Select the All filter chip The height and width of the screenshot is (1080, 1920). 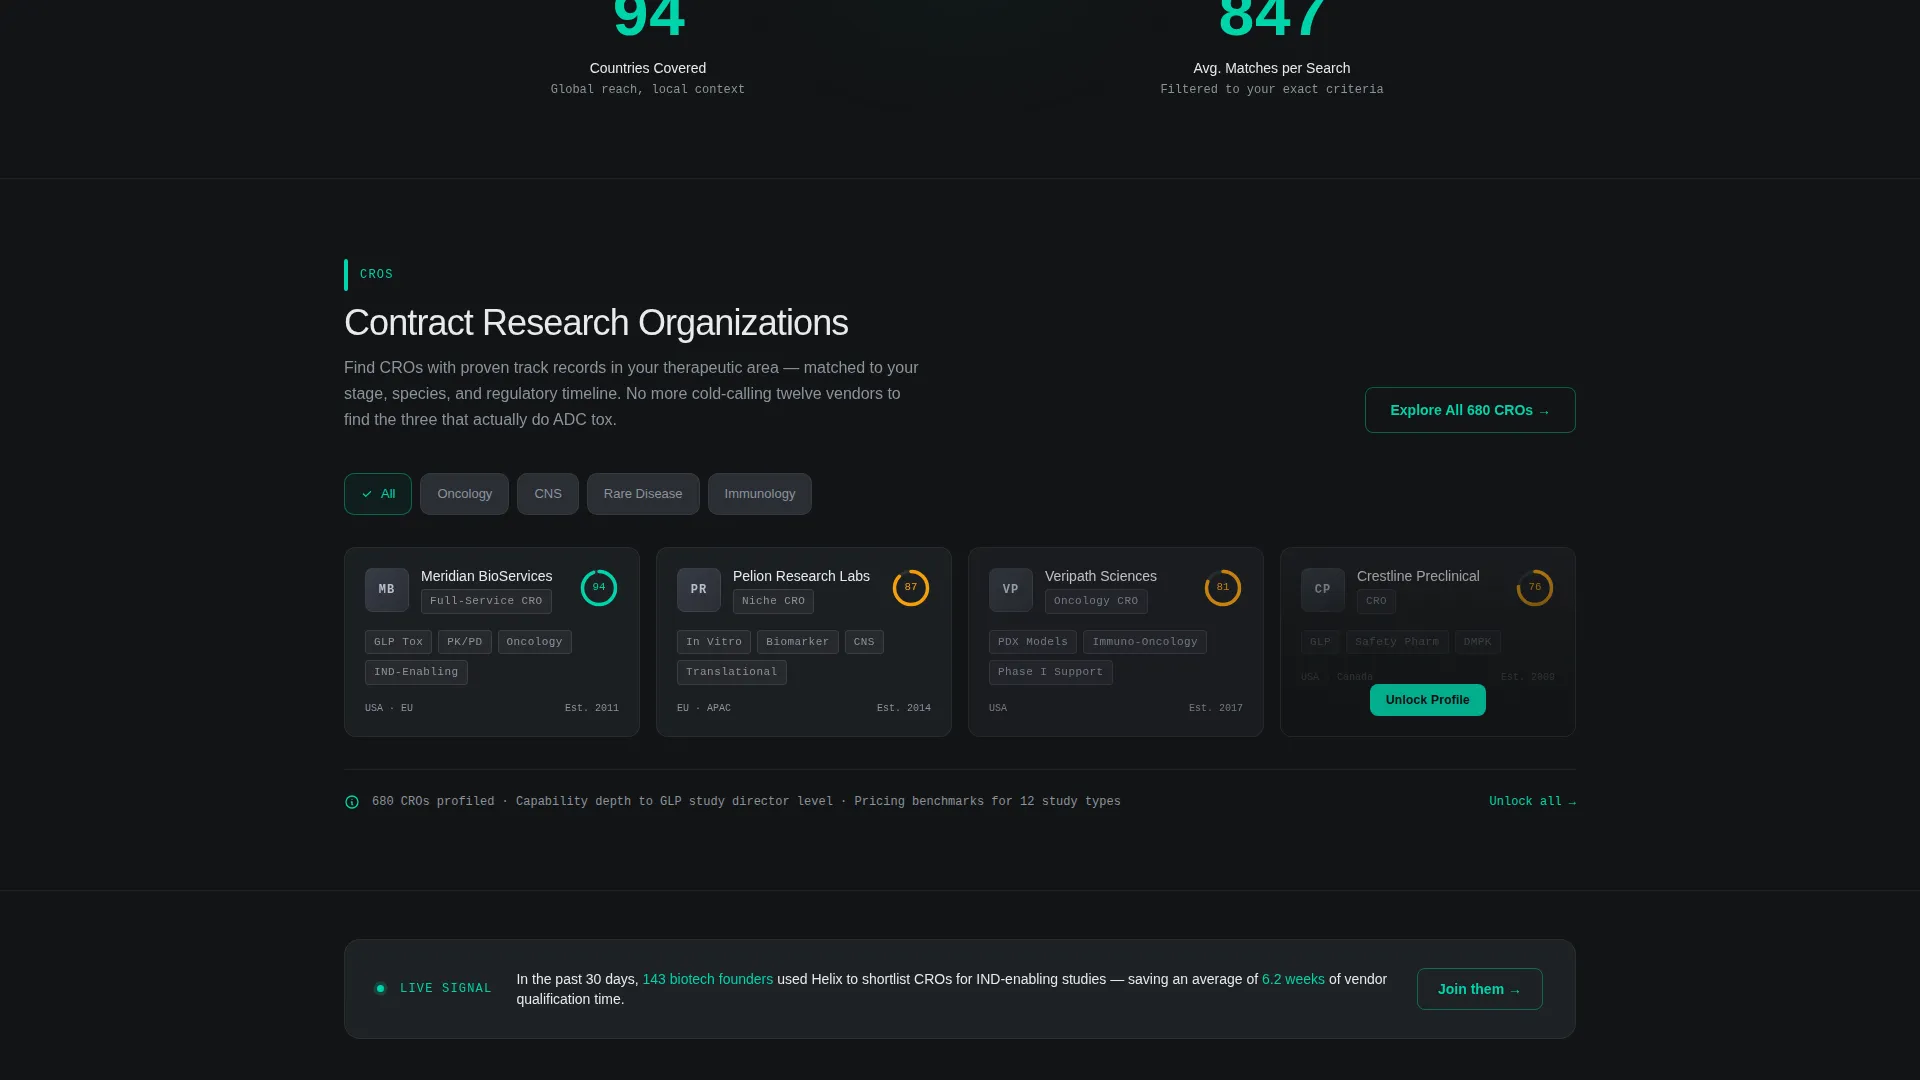378,494
